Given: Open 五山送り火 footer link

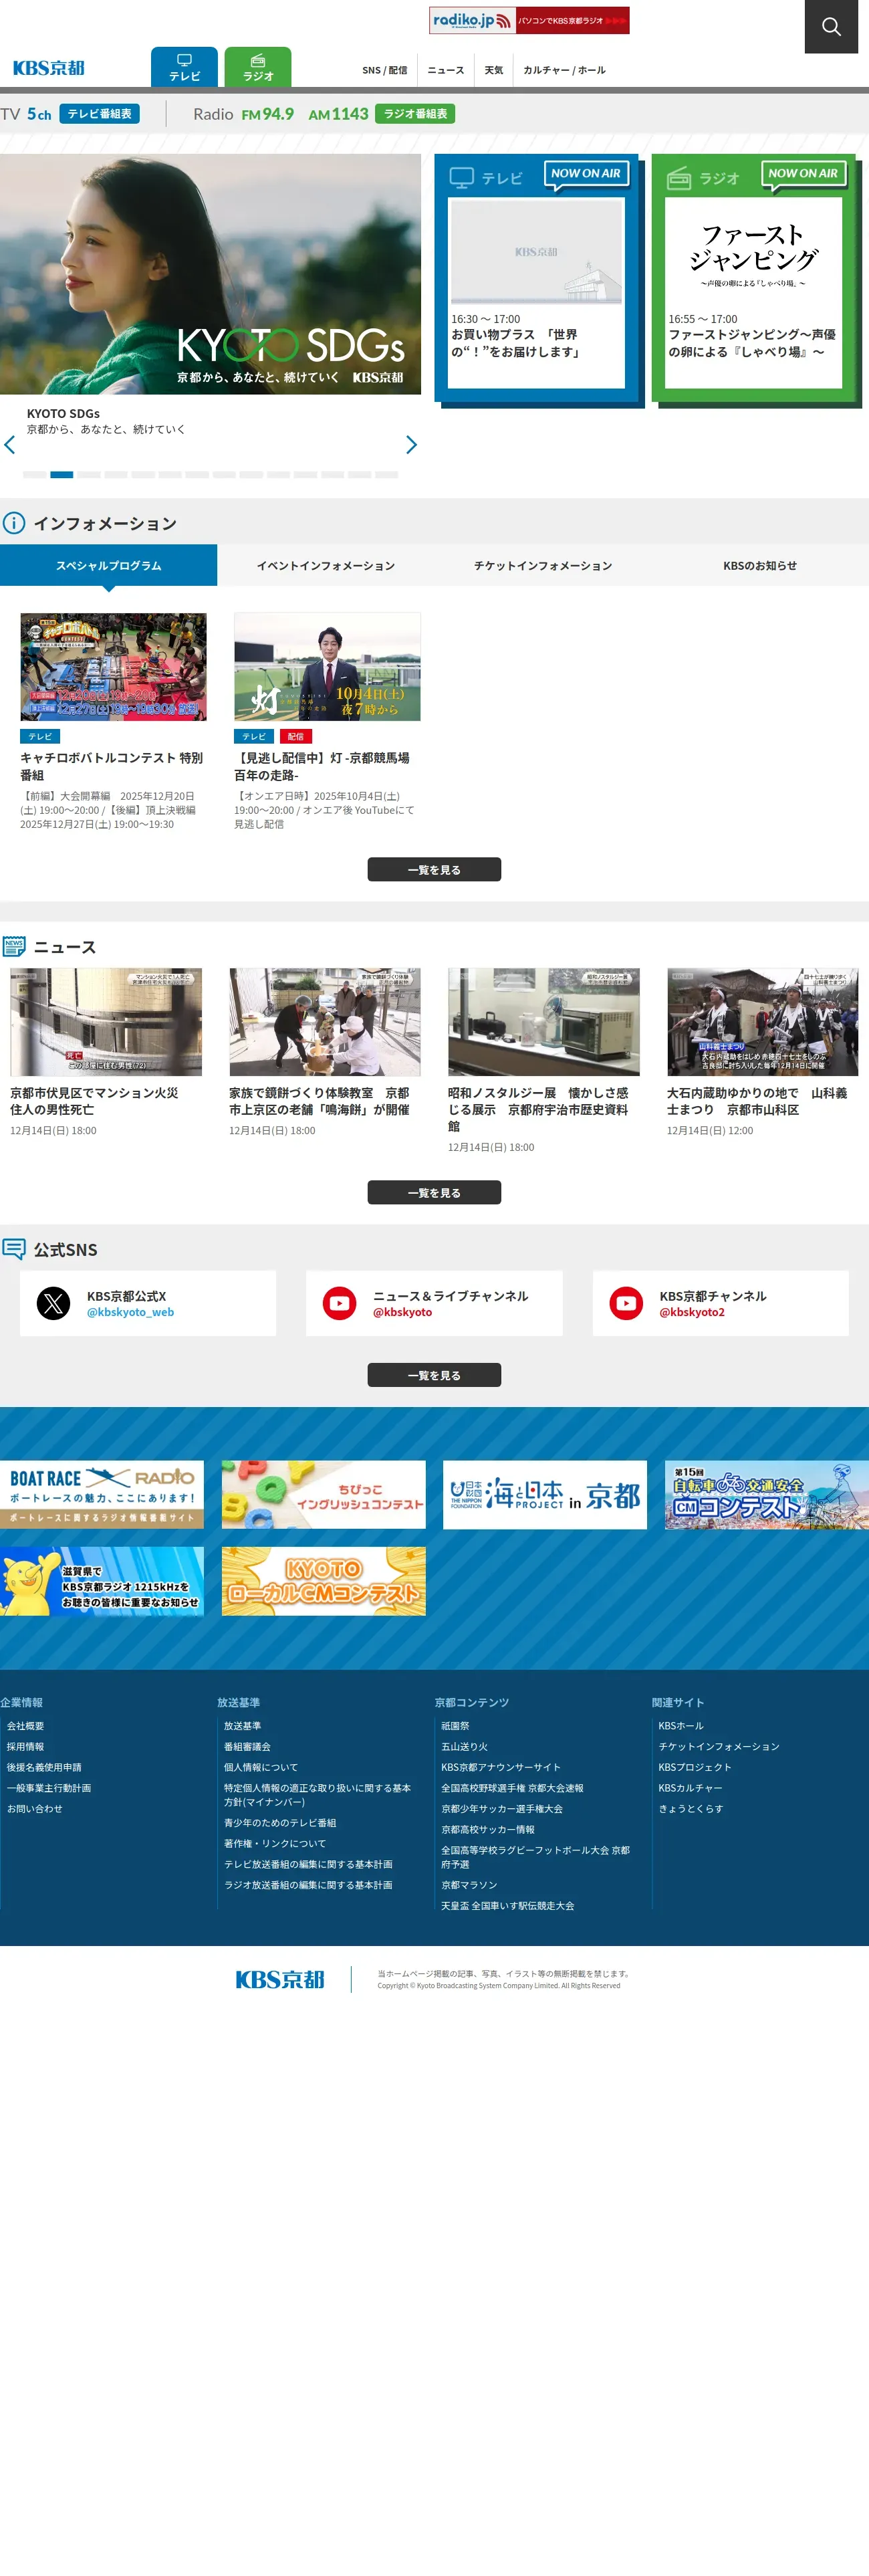Looking at the screenshot, I should pyautogui.click(x=465, y=1746).
